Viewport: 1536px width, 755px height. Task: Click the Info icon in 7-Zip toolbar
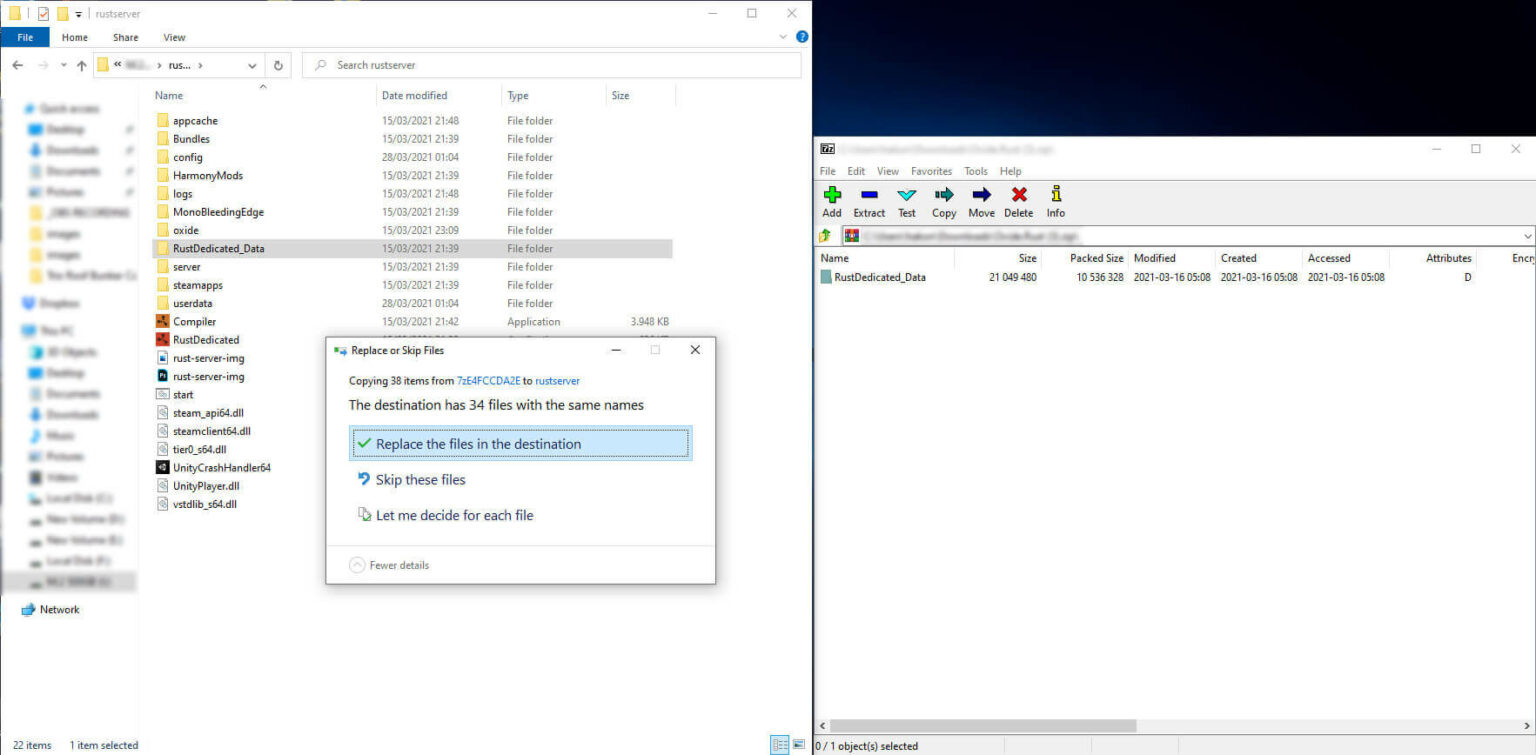click(1055, 201)
